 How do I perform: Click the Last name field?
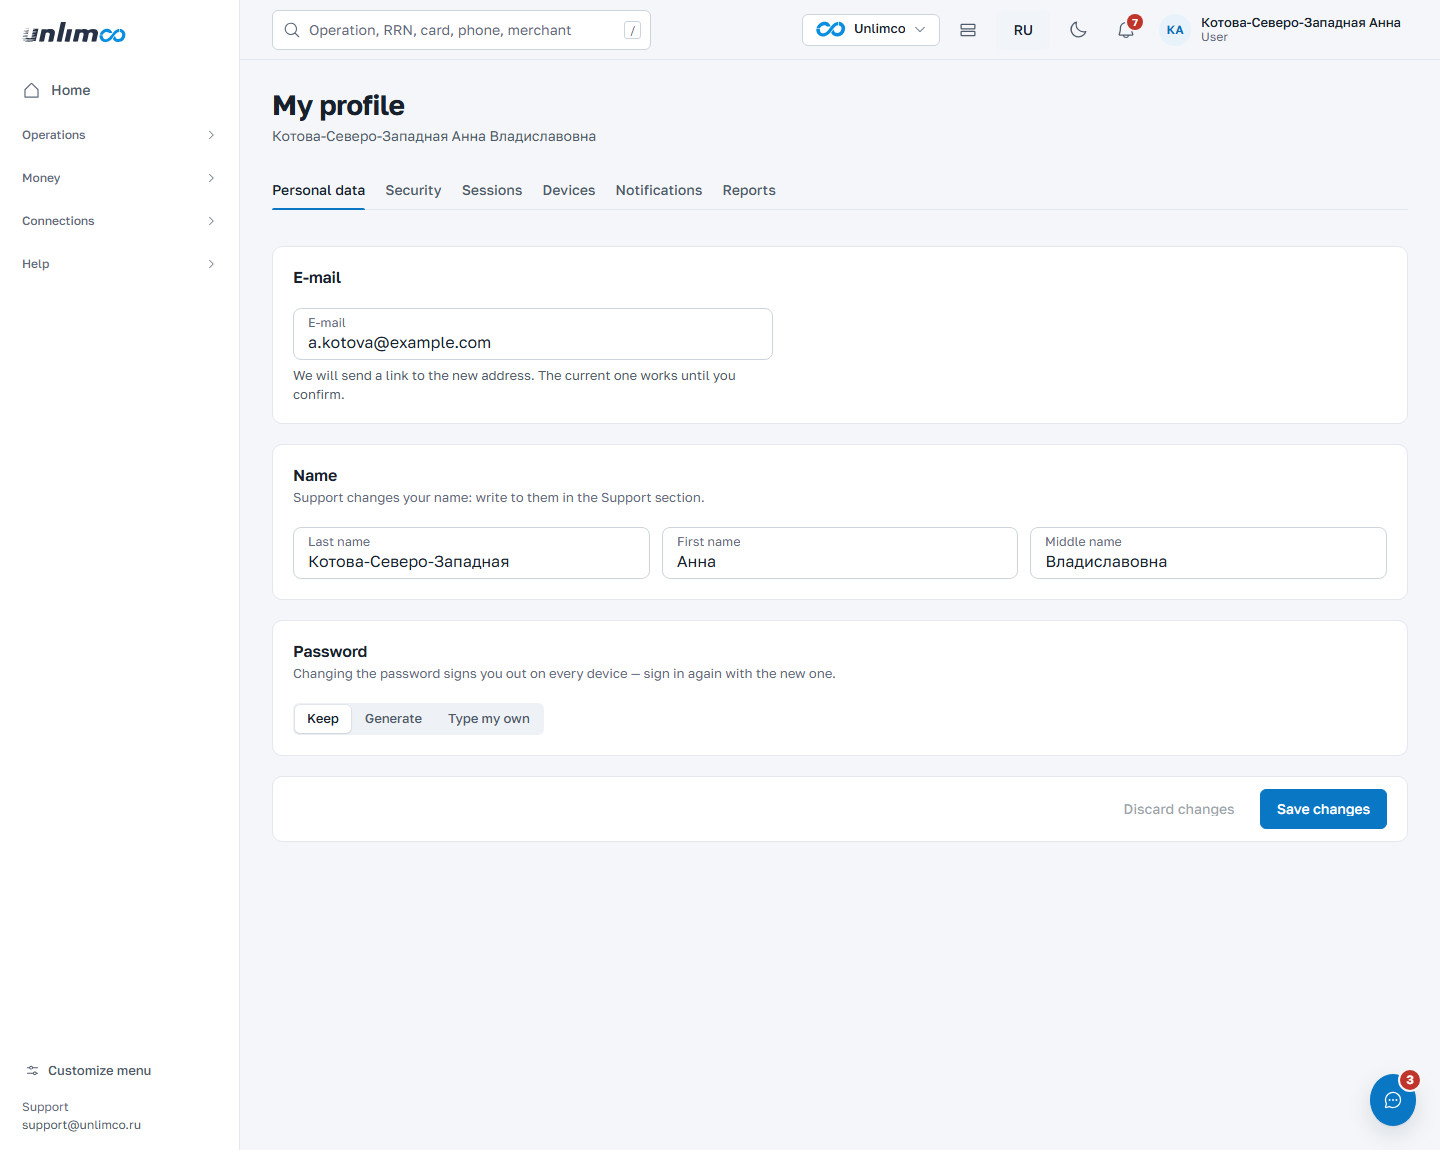(x=471, y=553)
